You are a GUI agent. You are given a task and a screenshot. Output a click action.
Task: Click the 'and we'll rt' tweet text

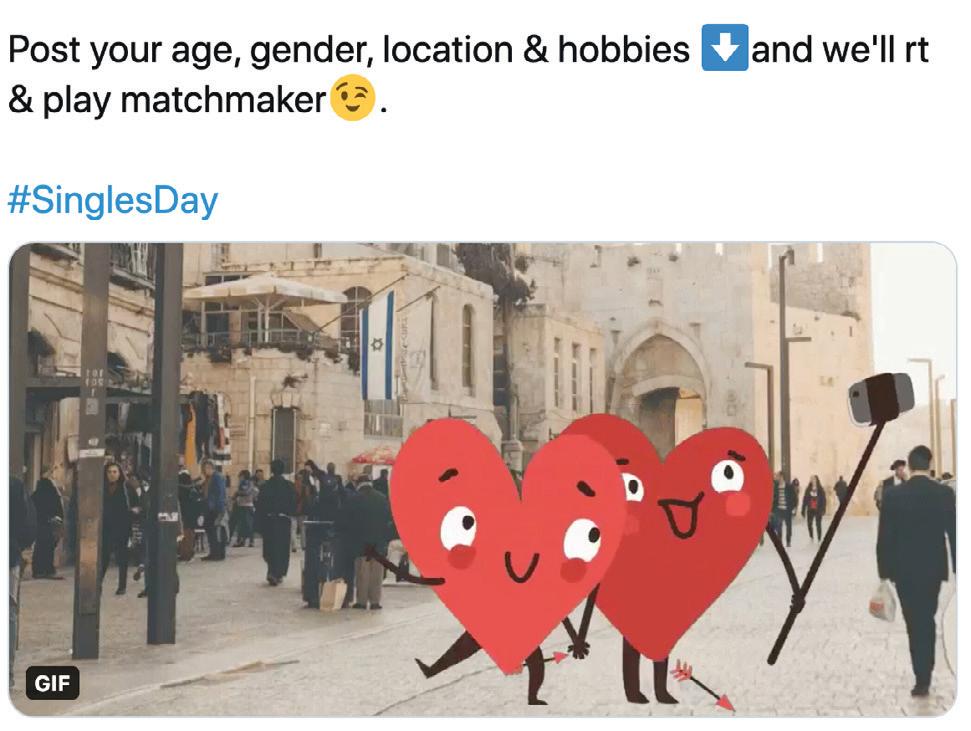click(x=840, y=50)
